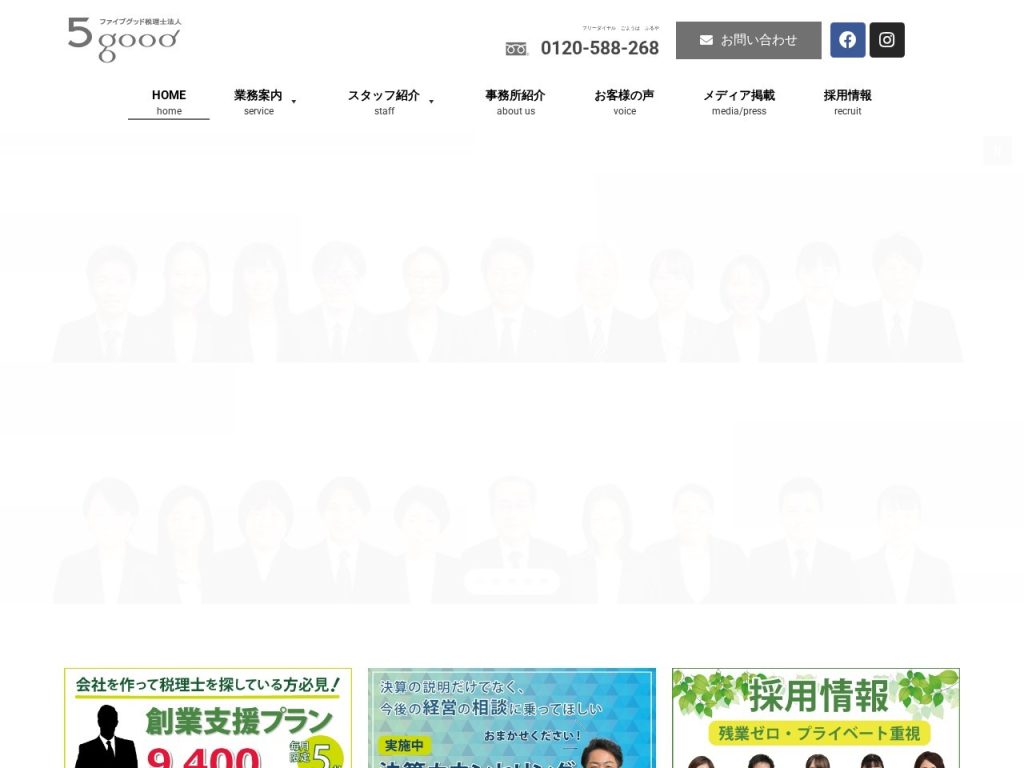Click the faded pause button on the slideshow
Screen dimensions: 1024x768
coord(997,151)
